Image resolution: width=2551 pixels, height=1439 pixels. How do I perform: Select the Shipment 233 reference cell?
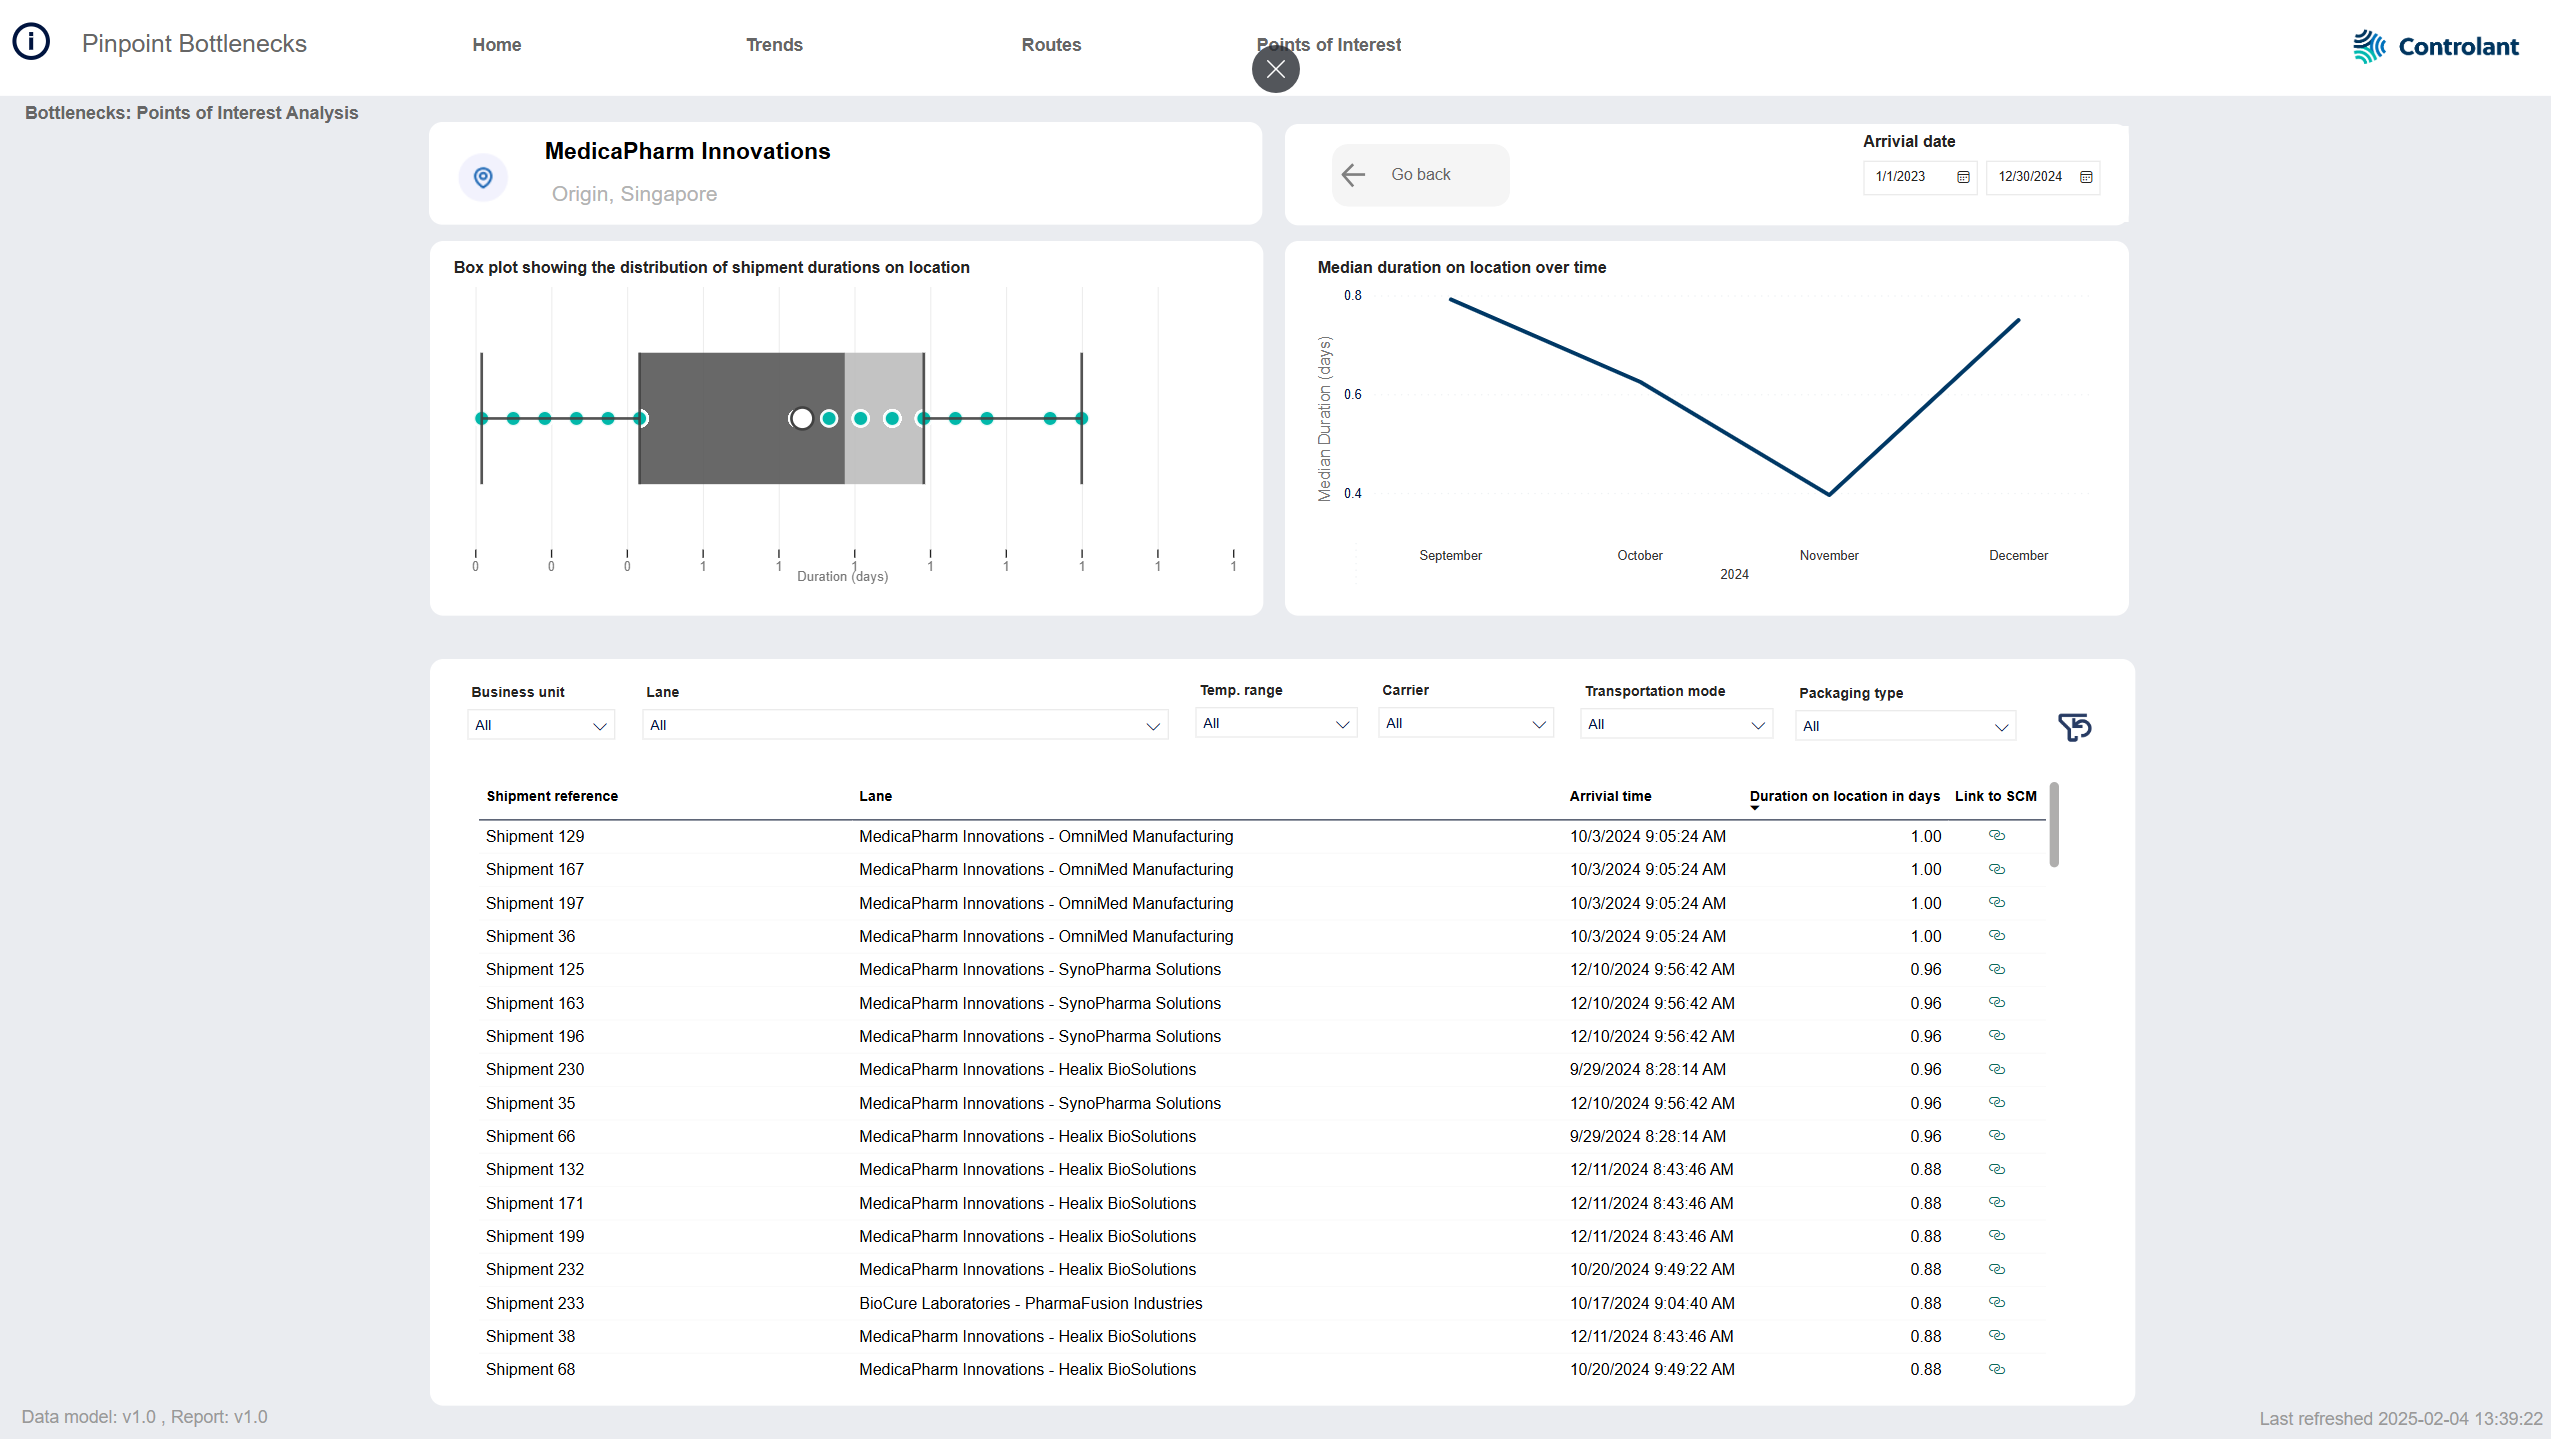point(535,1303)
